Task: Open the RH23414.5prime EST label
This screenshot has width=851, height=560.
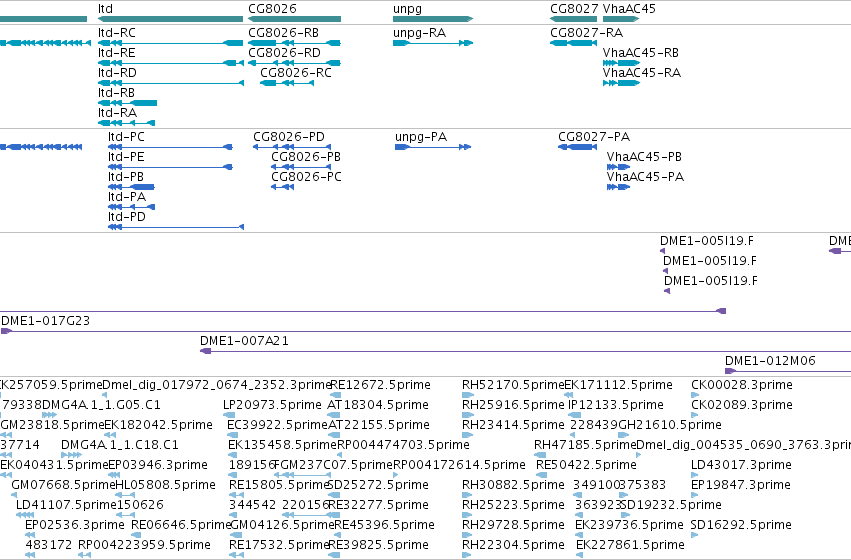Action: (513, 425)
